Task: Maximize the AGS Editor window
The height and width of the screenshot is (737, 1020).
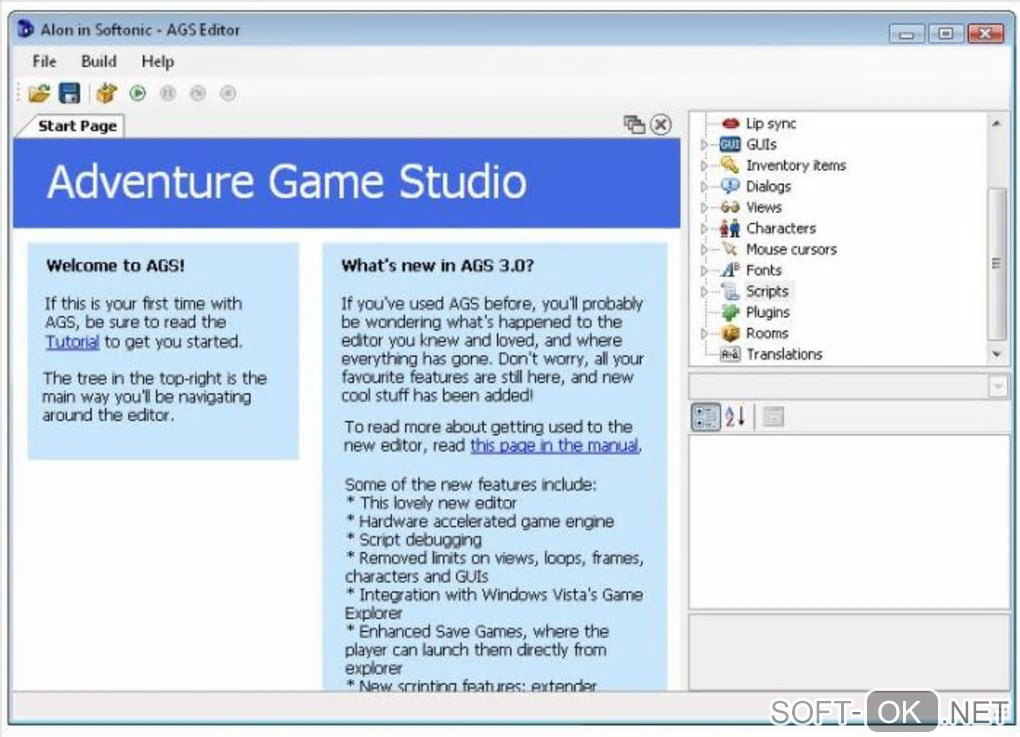Action: point(946,33)
